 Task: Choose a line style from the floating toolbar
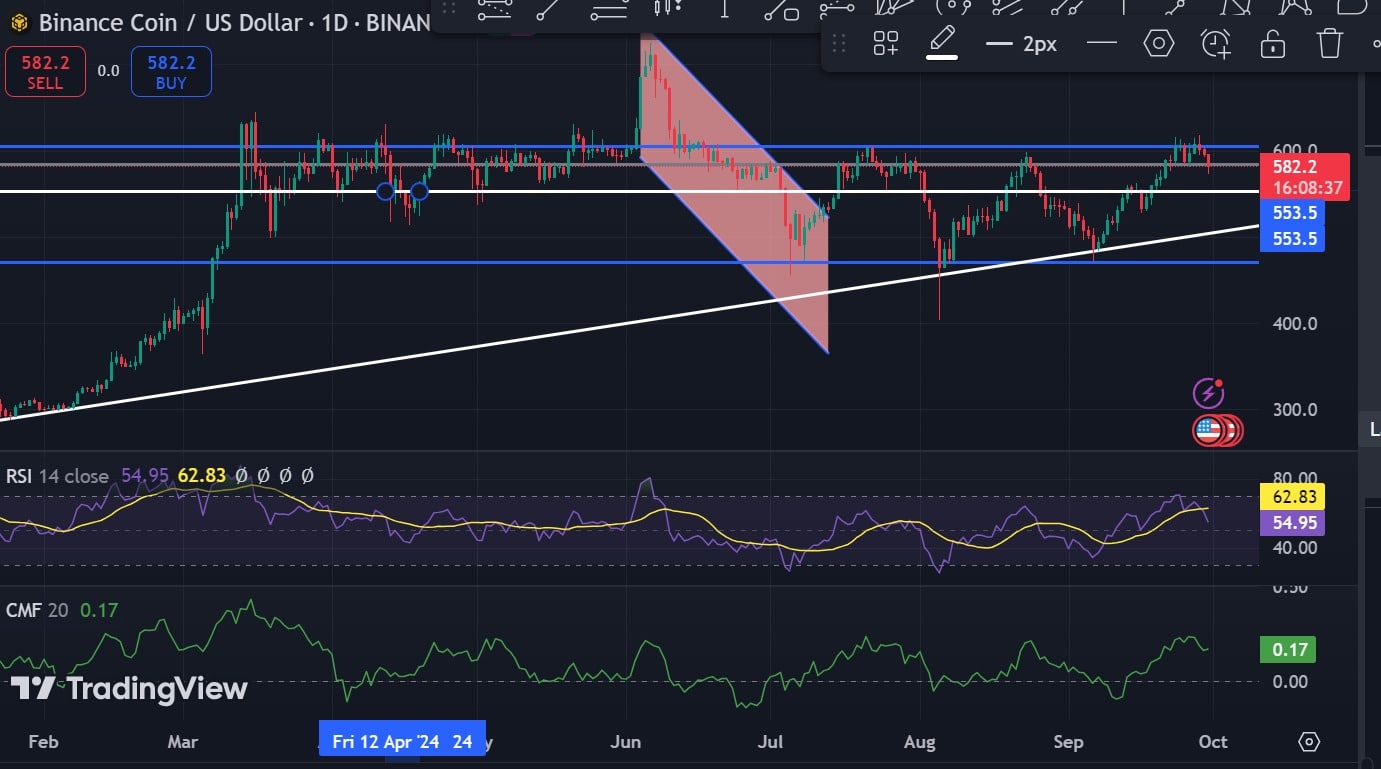[x=1102, y=43]
